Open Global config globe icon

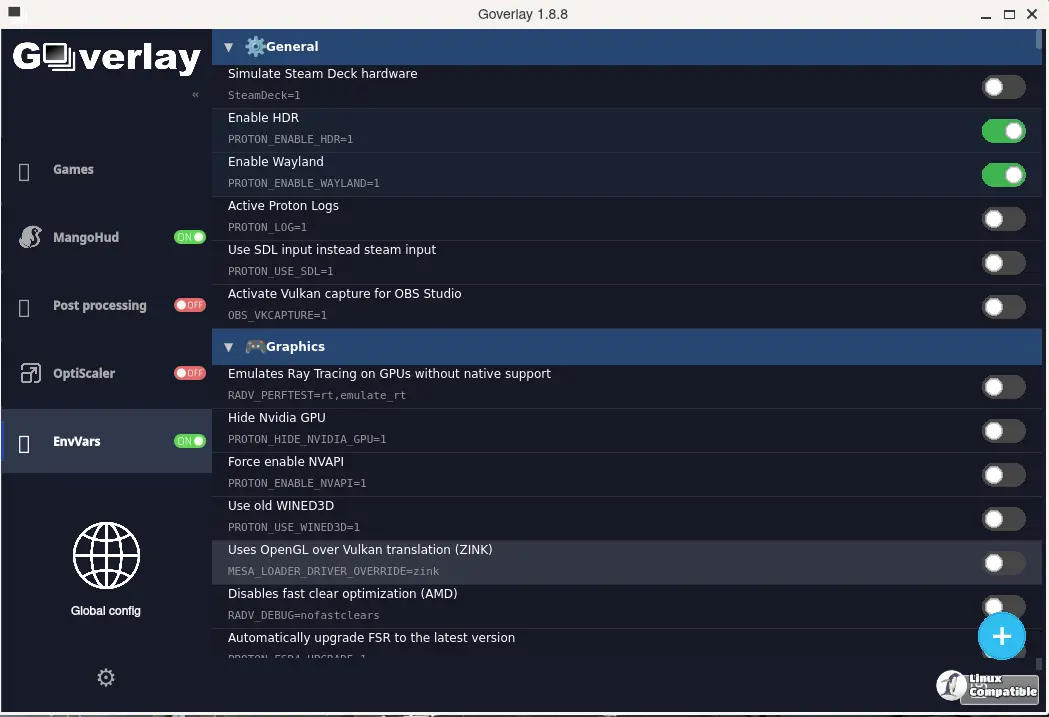pos(106,555)
